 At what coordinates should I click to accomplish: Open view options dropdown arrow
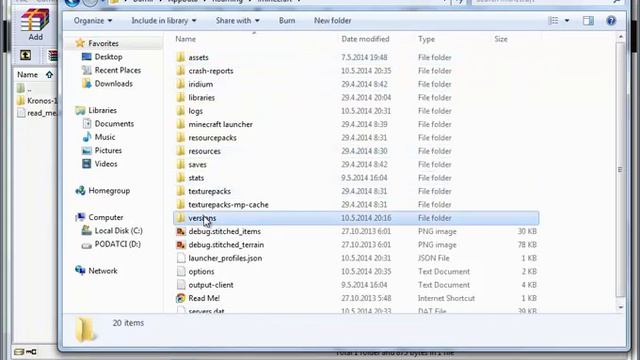pyautogui.click(x=567, y=20)
